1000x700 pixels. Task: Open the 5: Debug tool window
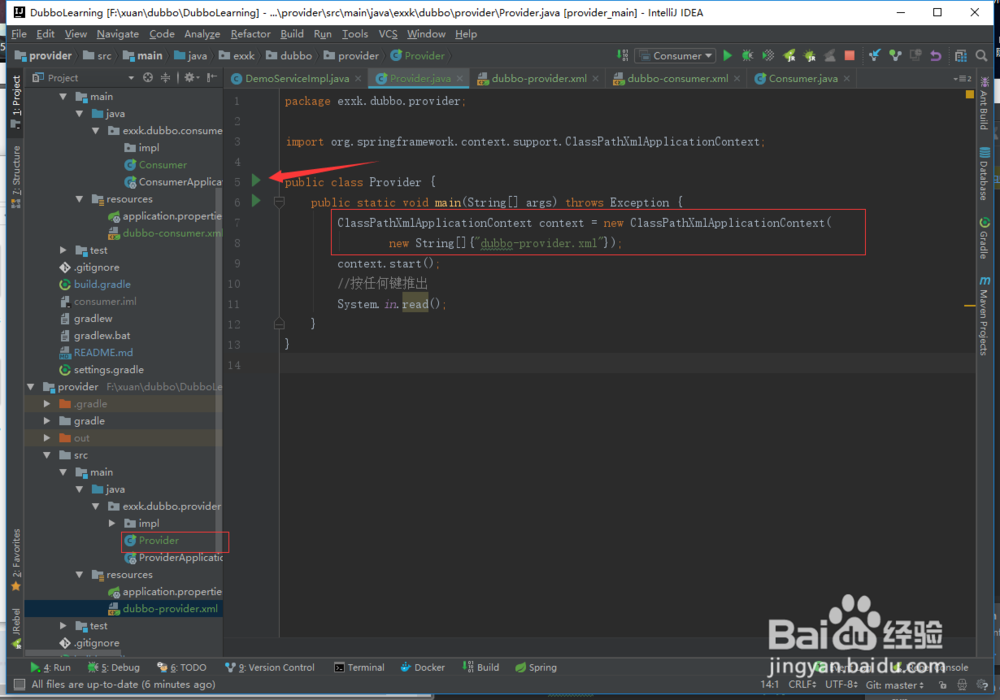click(113, 667)
